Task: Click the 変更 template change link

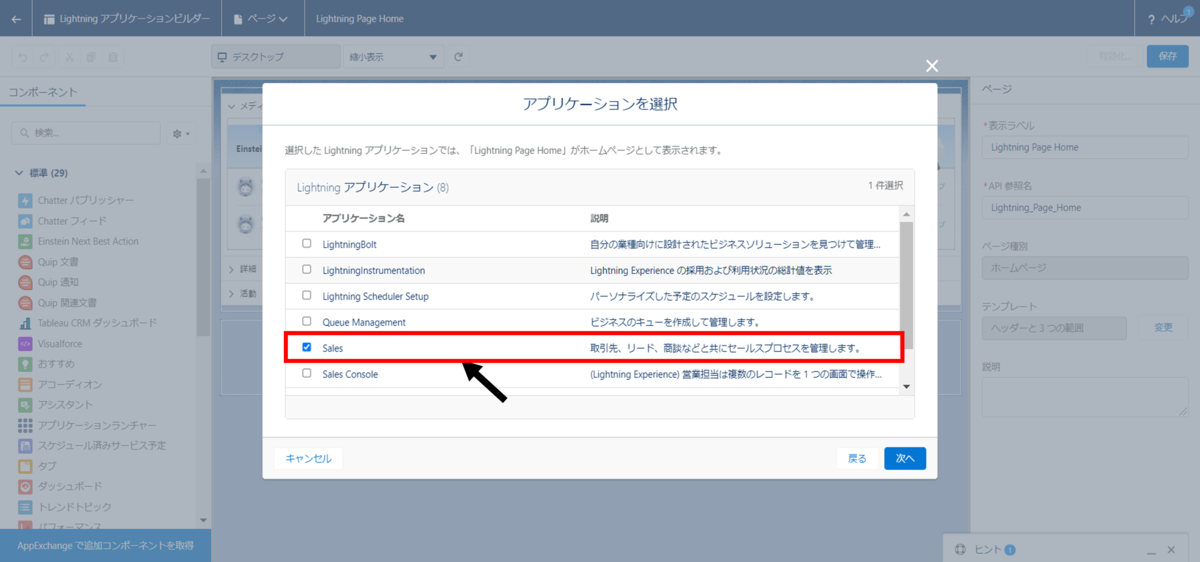Action: 1163,327
